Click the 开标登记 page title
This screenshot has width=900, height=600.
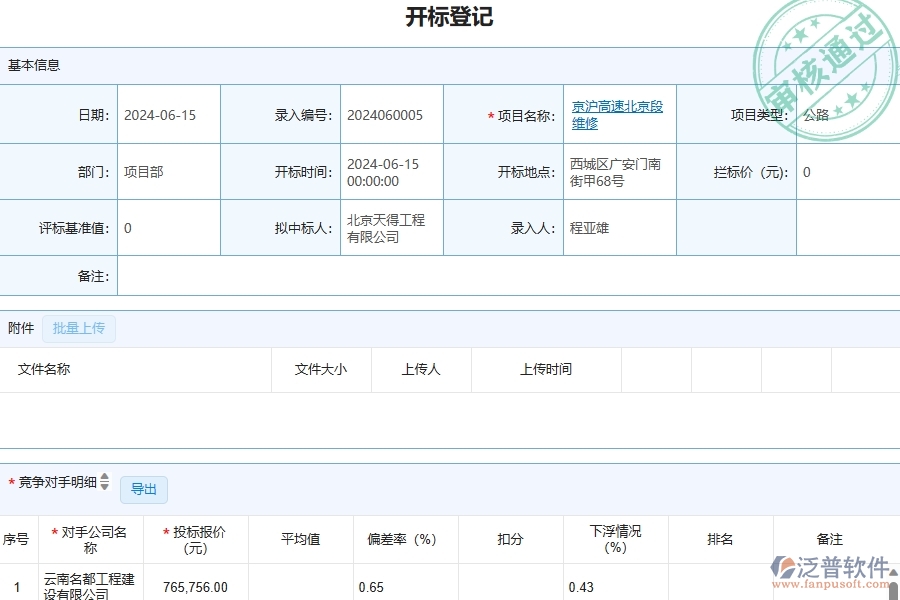449,17
